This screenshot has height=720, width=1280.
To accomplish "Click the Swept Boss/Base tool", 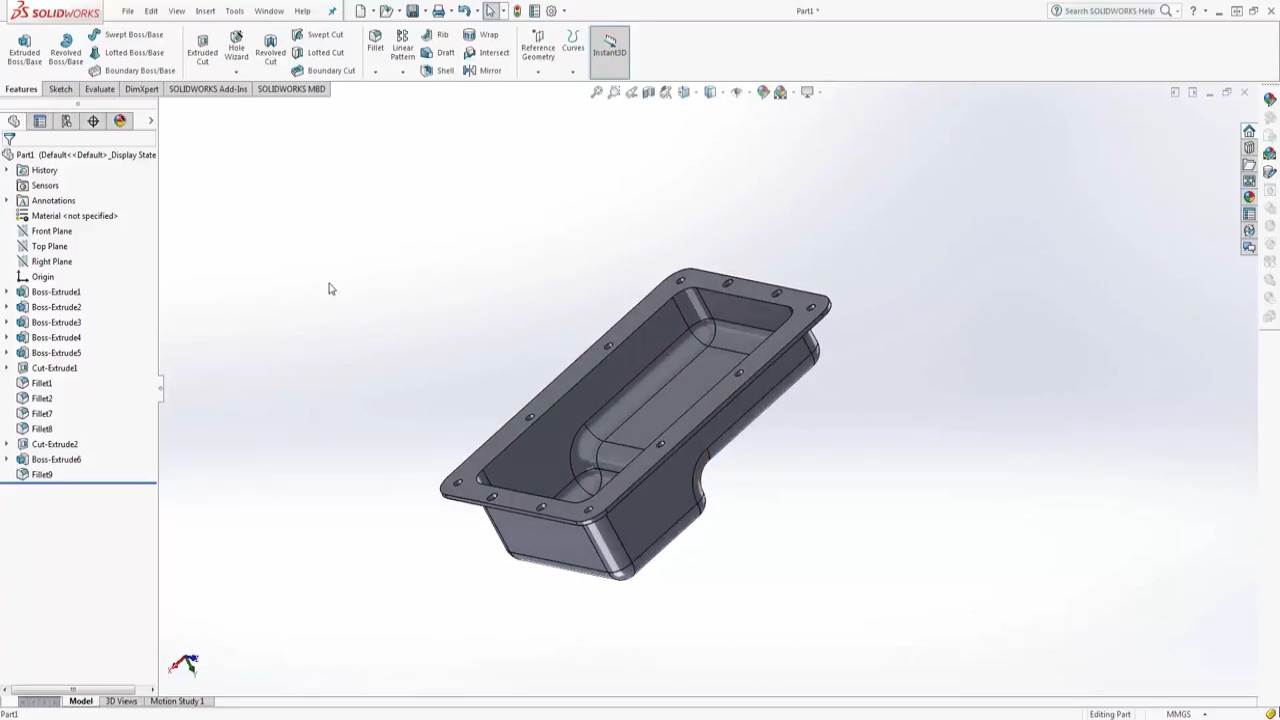I will (x=125, y=35).
